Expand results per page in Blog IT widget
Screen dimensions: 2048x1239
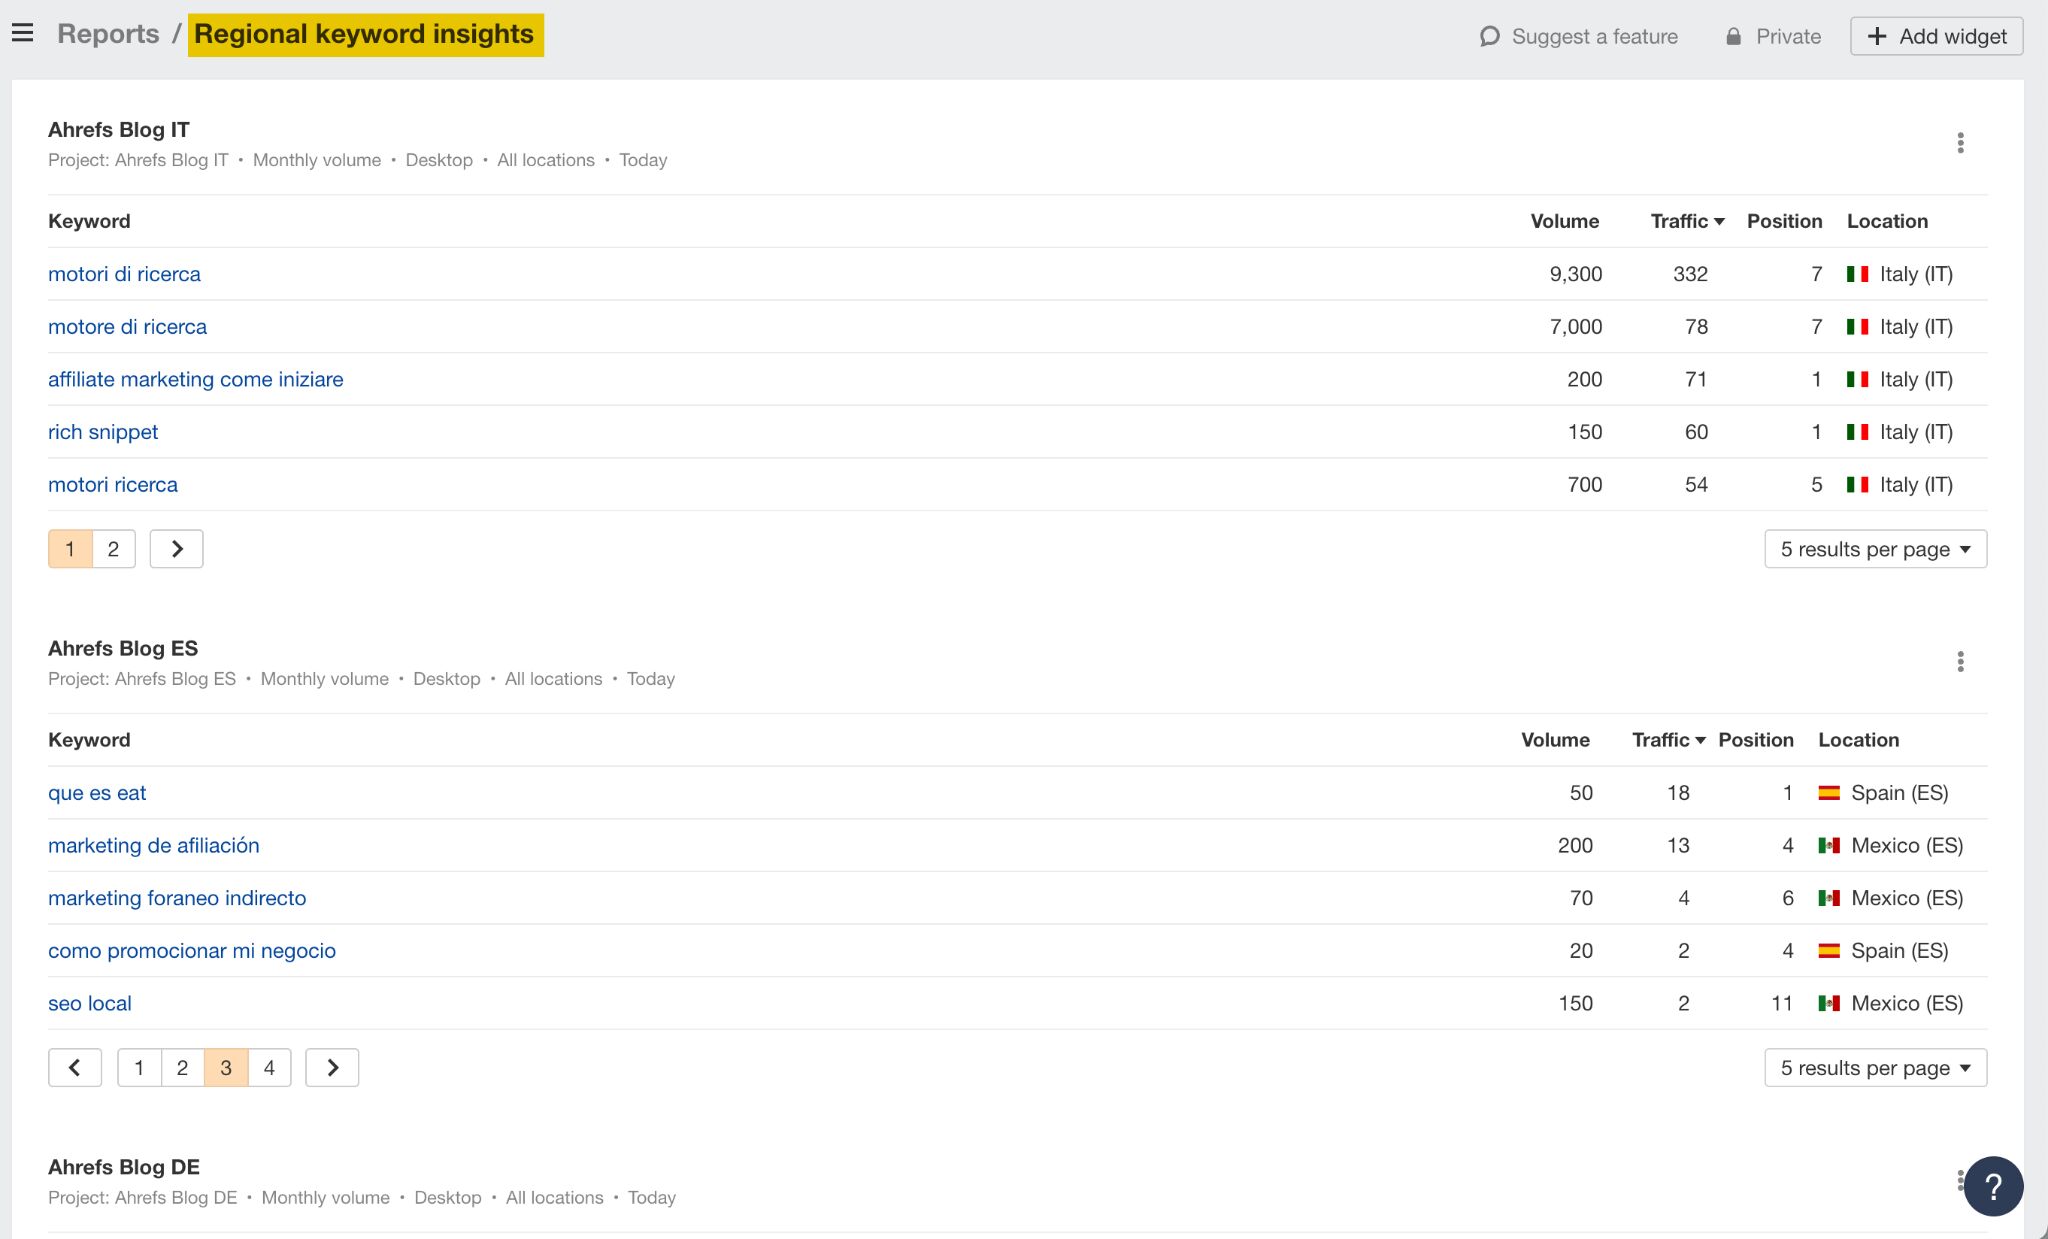[x=1875, y=549]
